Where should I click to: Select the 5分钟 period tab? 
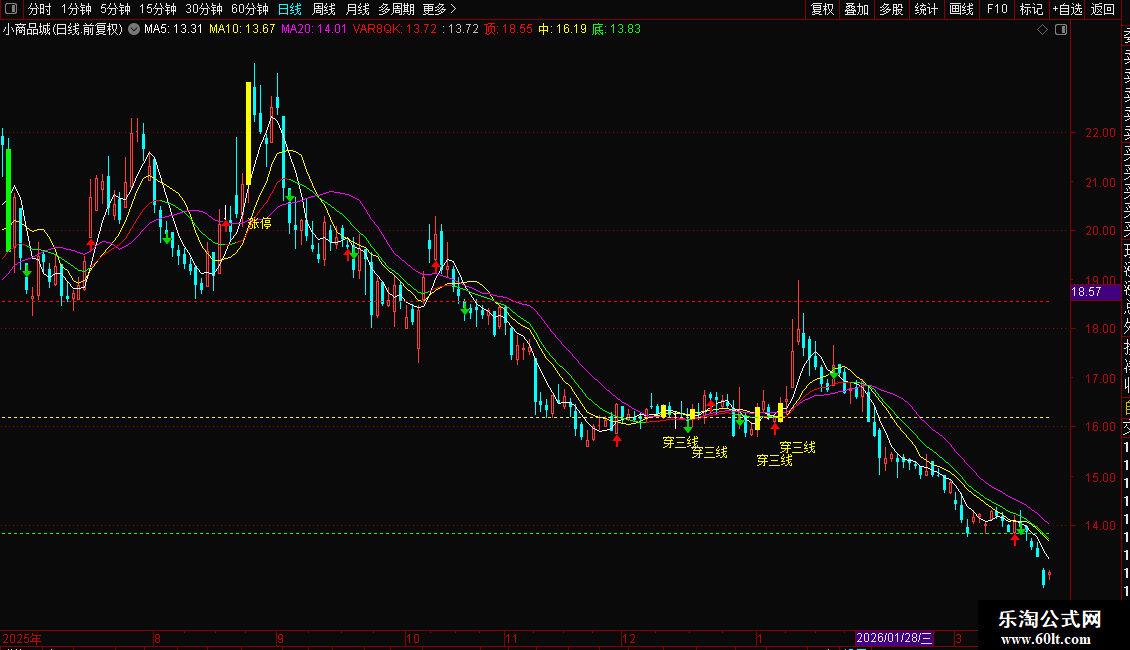(x=115, y=9)
